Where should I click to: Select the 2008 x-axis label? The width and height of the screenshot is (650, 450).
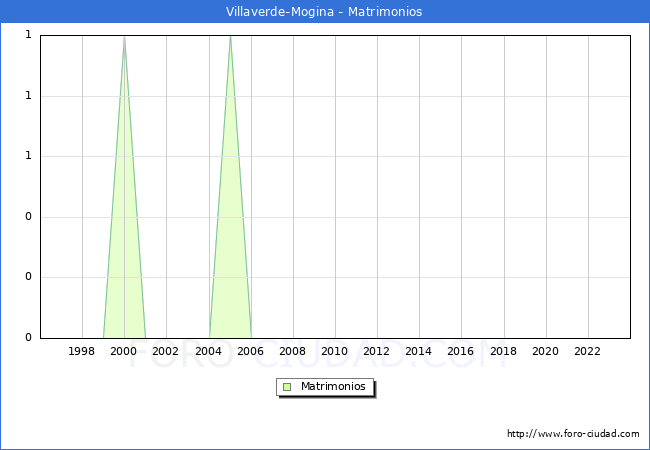point(292,351)
